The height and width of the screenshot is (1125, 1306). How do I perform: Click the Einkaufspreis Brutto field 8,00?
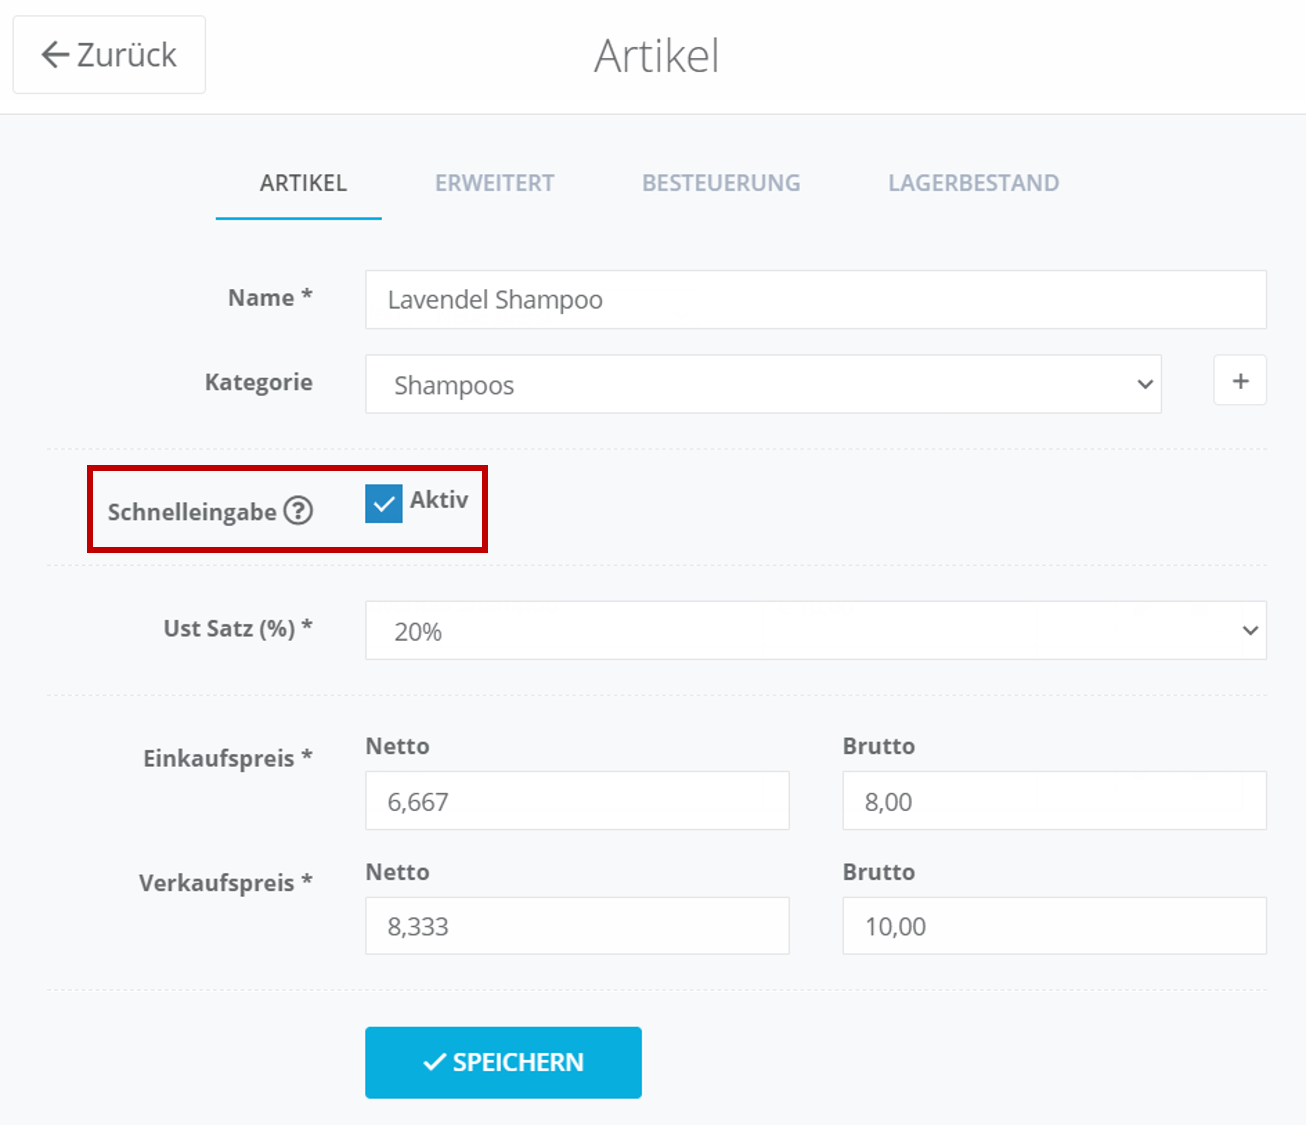[1054, 801]
